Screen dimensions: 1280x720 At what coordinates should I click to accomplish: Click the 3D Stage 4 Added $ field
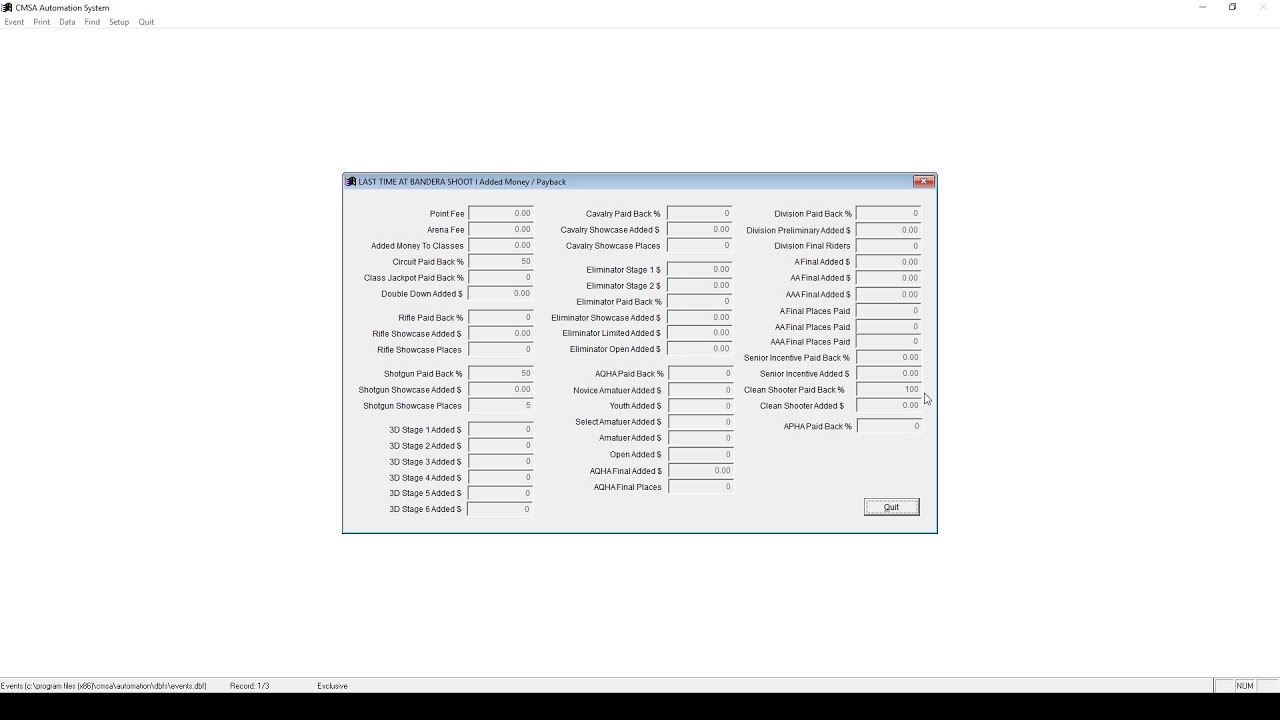(x=501, y=477)
